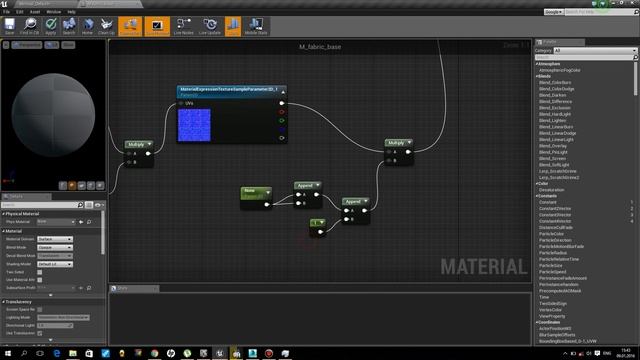Select the sphere preview shape icon

coord(72,186)
